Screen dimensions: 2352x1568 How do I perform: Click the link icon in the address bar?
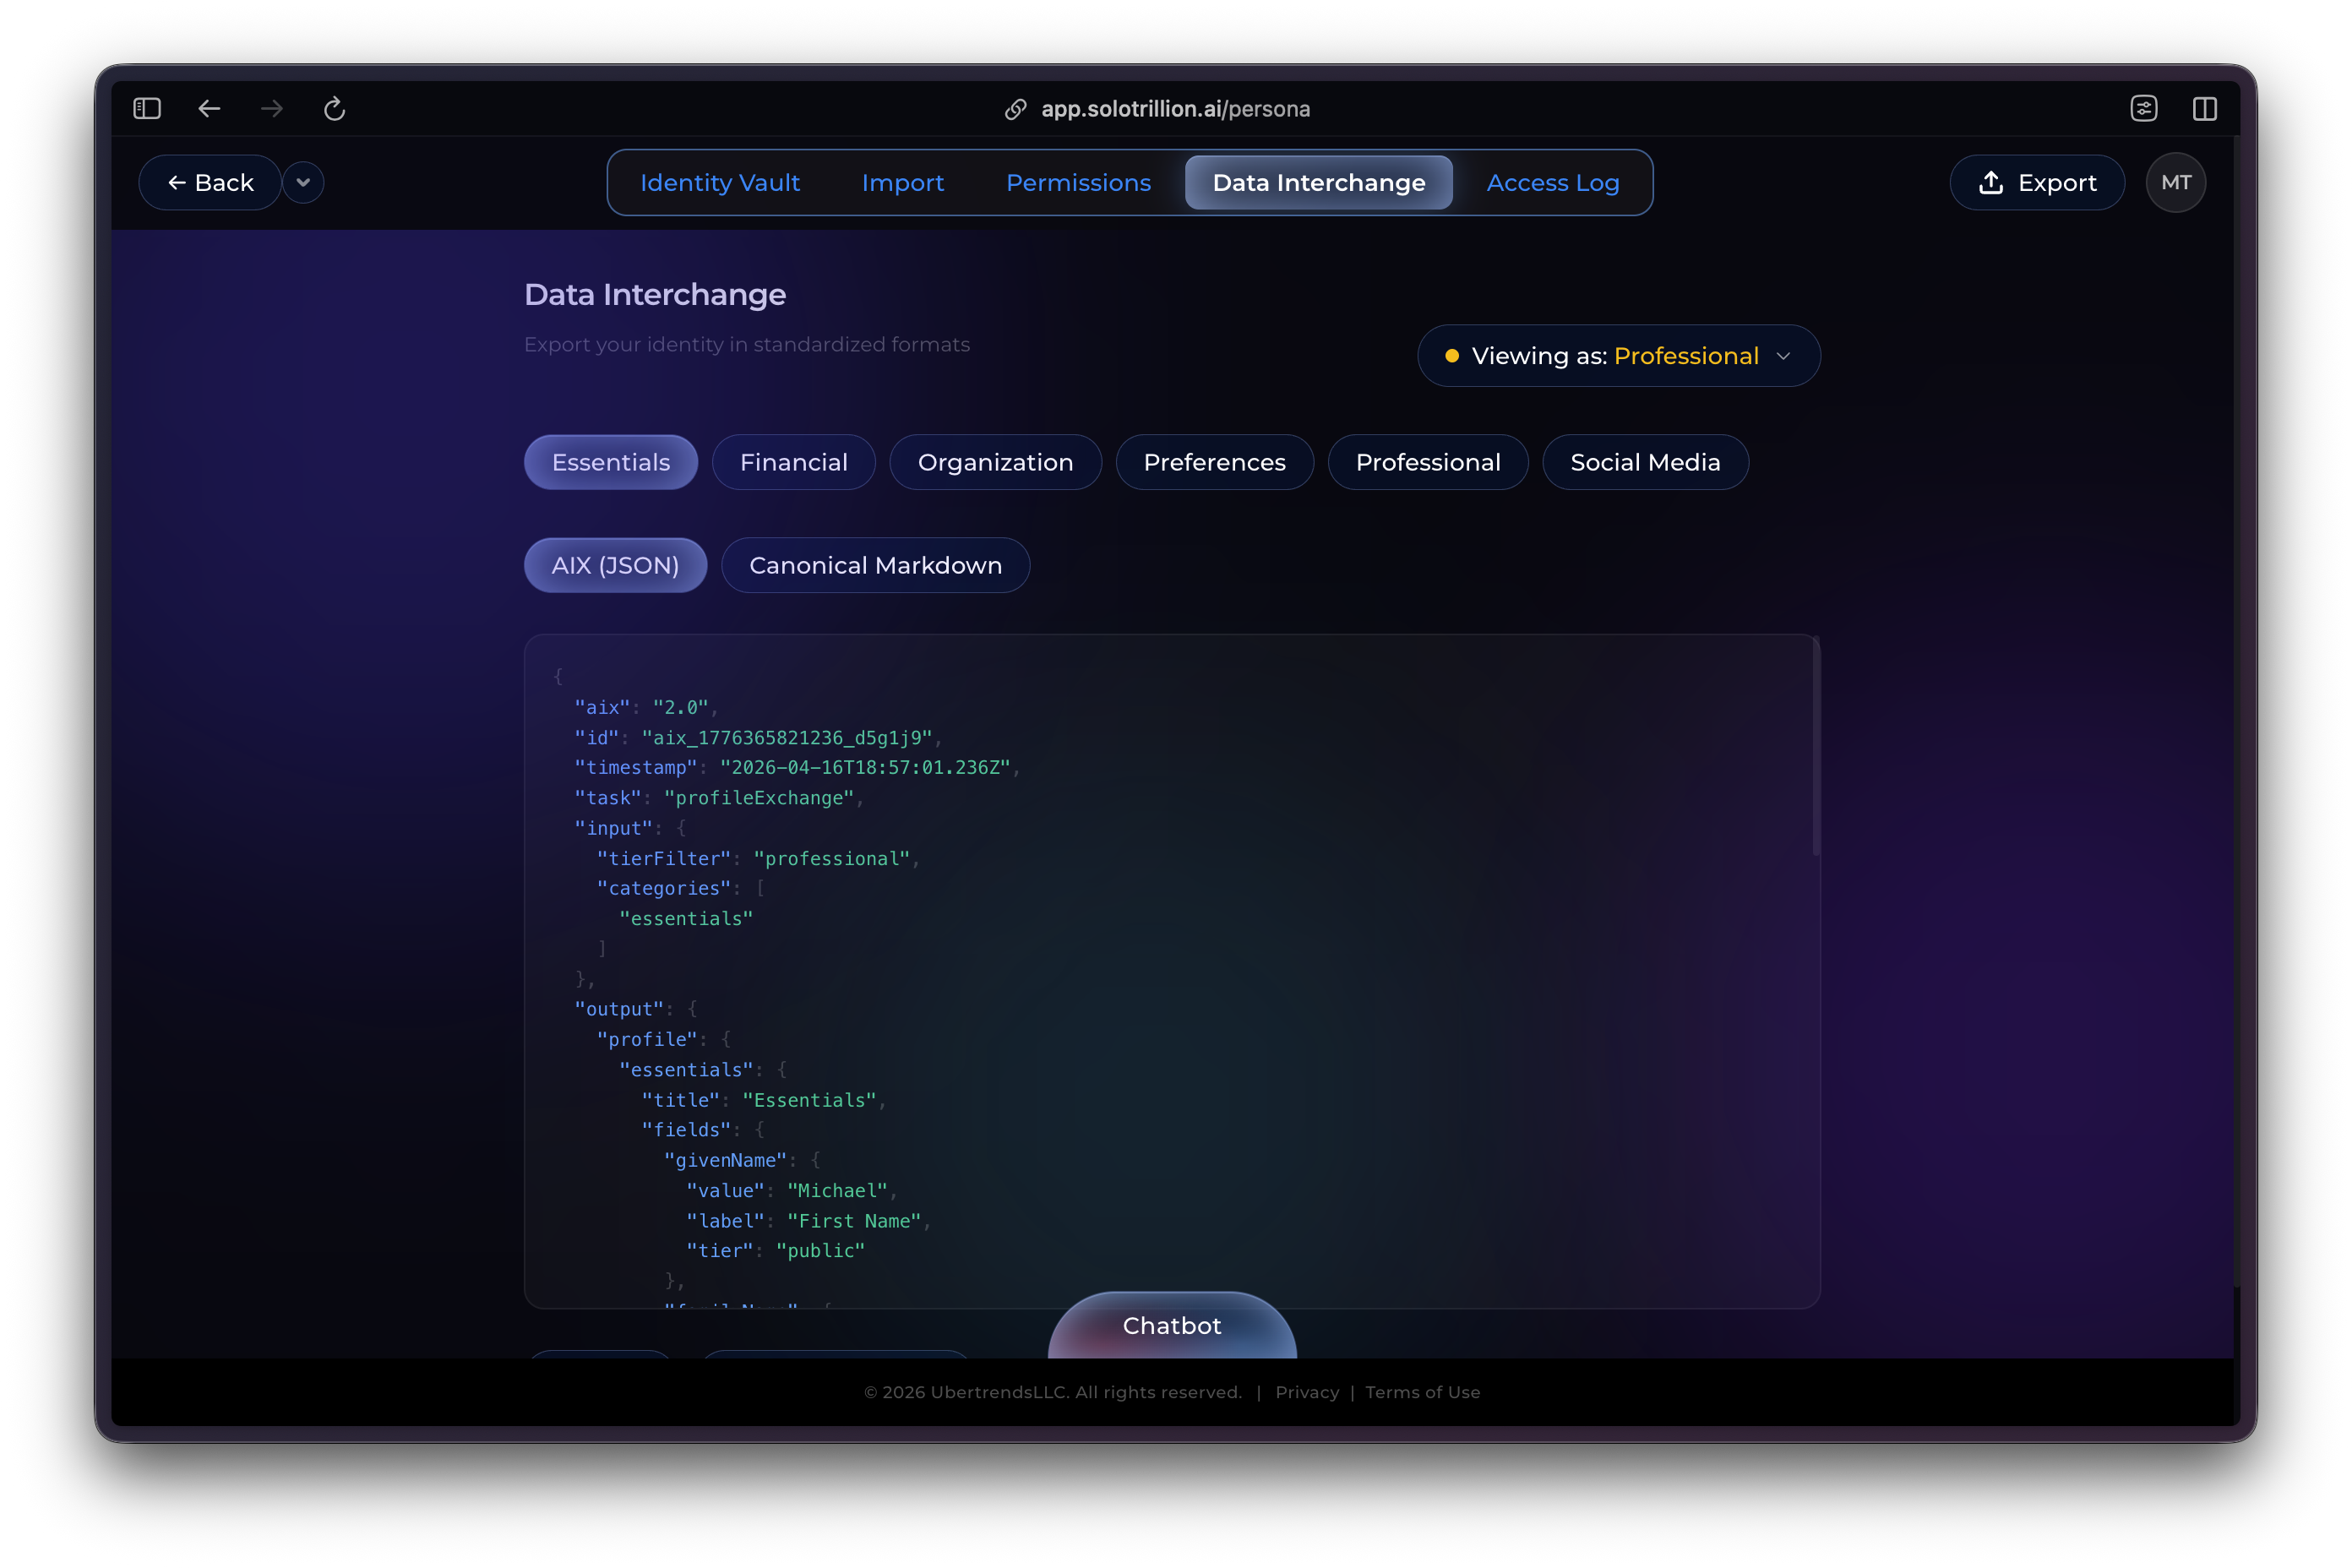click(1016, 109)
